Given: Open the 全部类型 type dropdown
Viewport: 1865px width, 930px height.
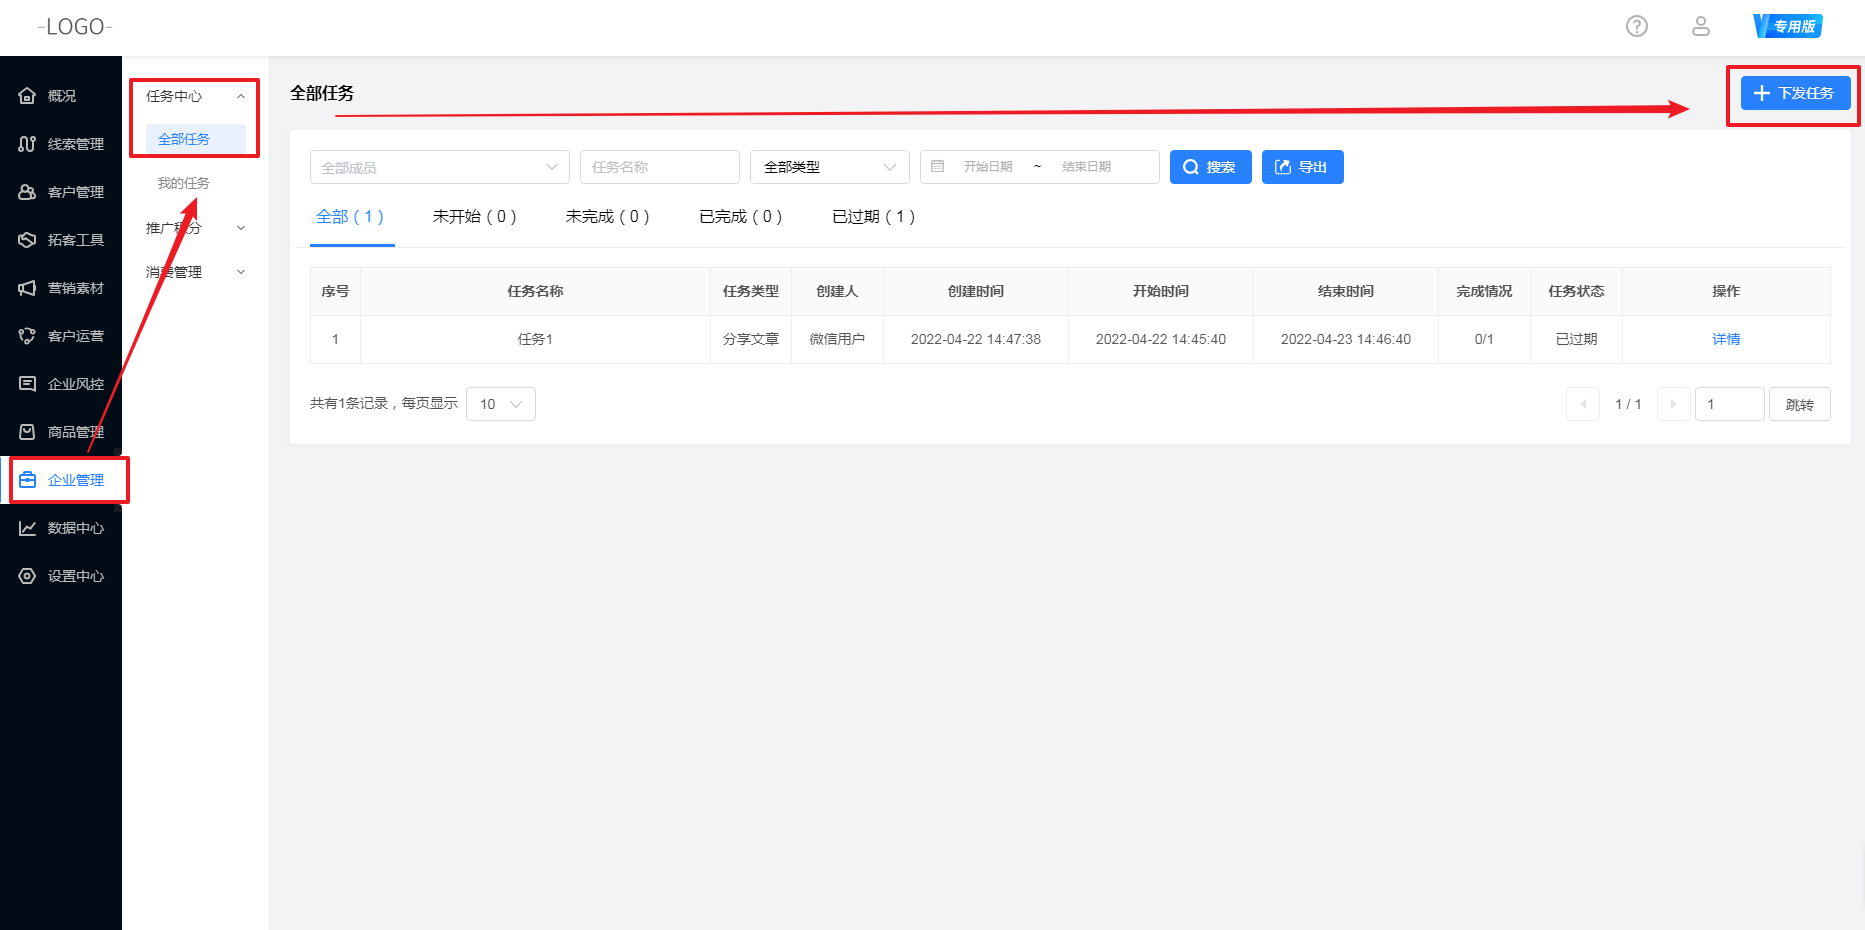Looking at the screenshot, I should pyautogui.click(x=829, y=167).
